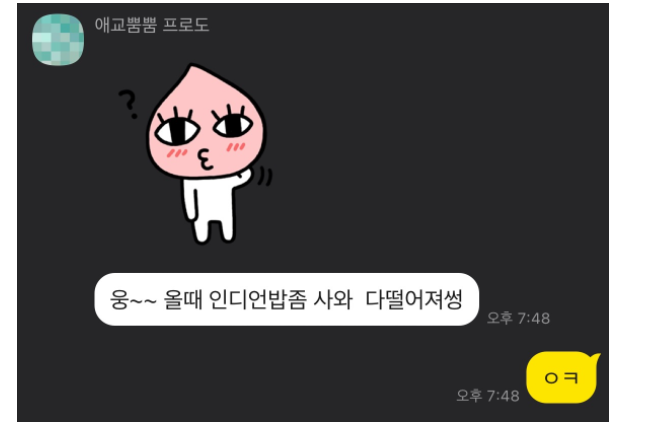Click the word 인디언밥좀 in the message
Viewport: 655px width, 434px height.
click(257, 299)
